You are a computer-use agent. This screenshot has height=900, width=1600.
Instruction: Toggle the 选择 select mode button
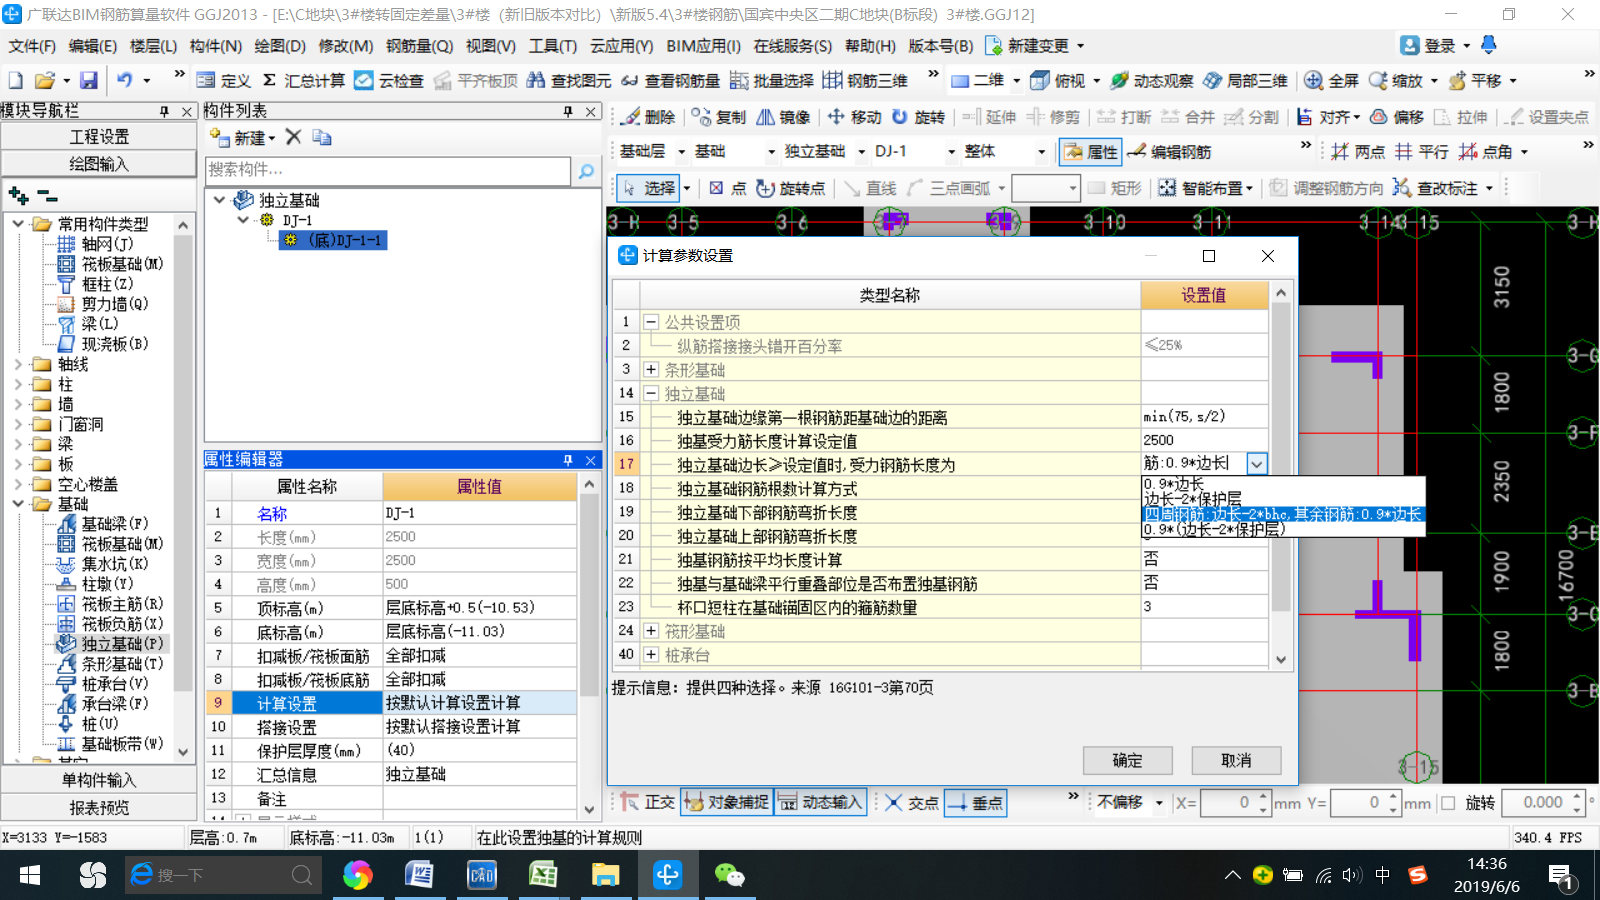click(x=649, y=188)
